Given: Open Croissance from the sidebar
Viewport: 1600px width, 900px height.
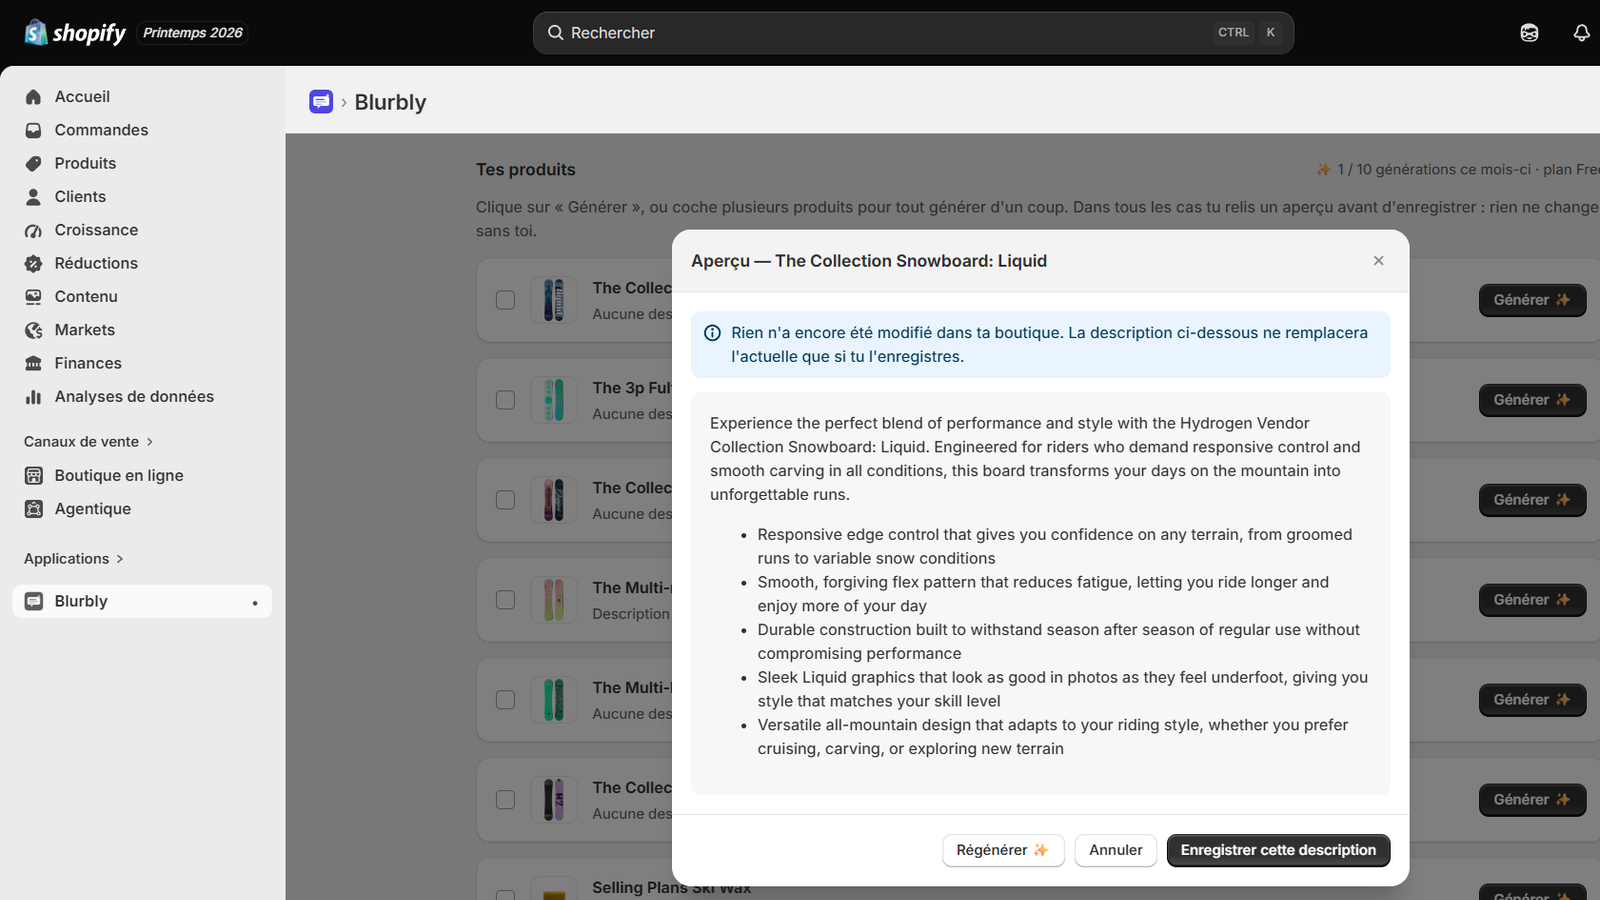Looking at the screenshot, I should point(142,230).
